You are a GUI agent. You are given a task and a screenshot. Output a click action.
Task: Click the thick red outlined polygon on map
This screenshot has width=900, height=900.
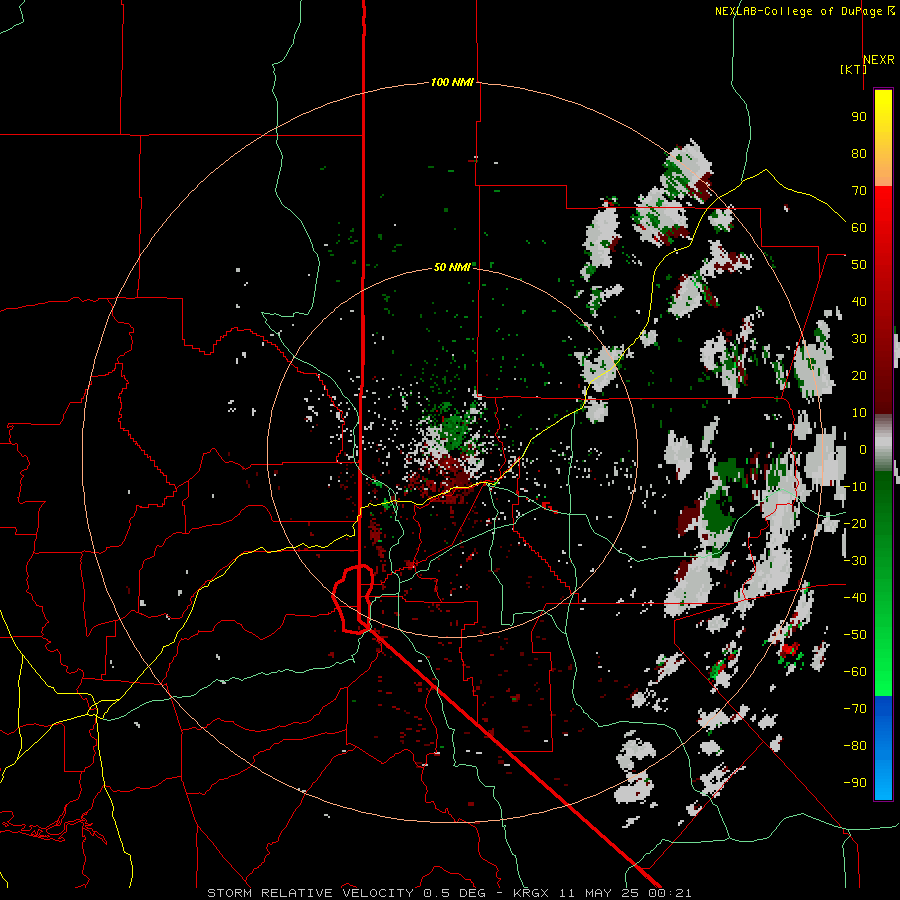point(353,599)
